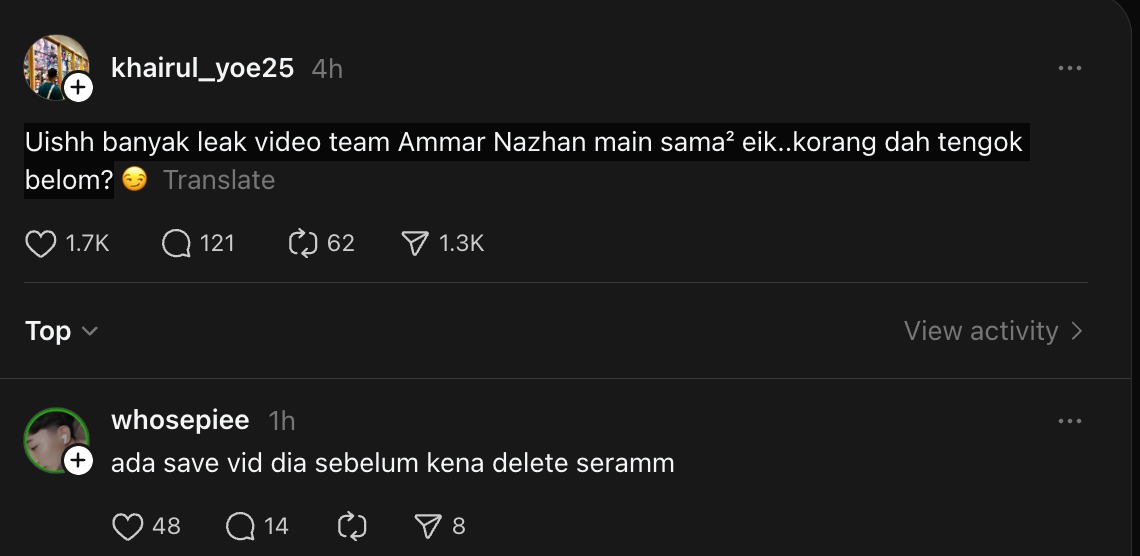Open replies on khairul_yoe25's post

(176, 244)
